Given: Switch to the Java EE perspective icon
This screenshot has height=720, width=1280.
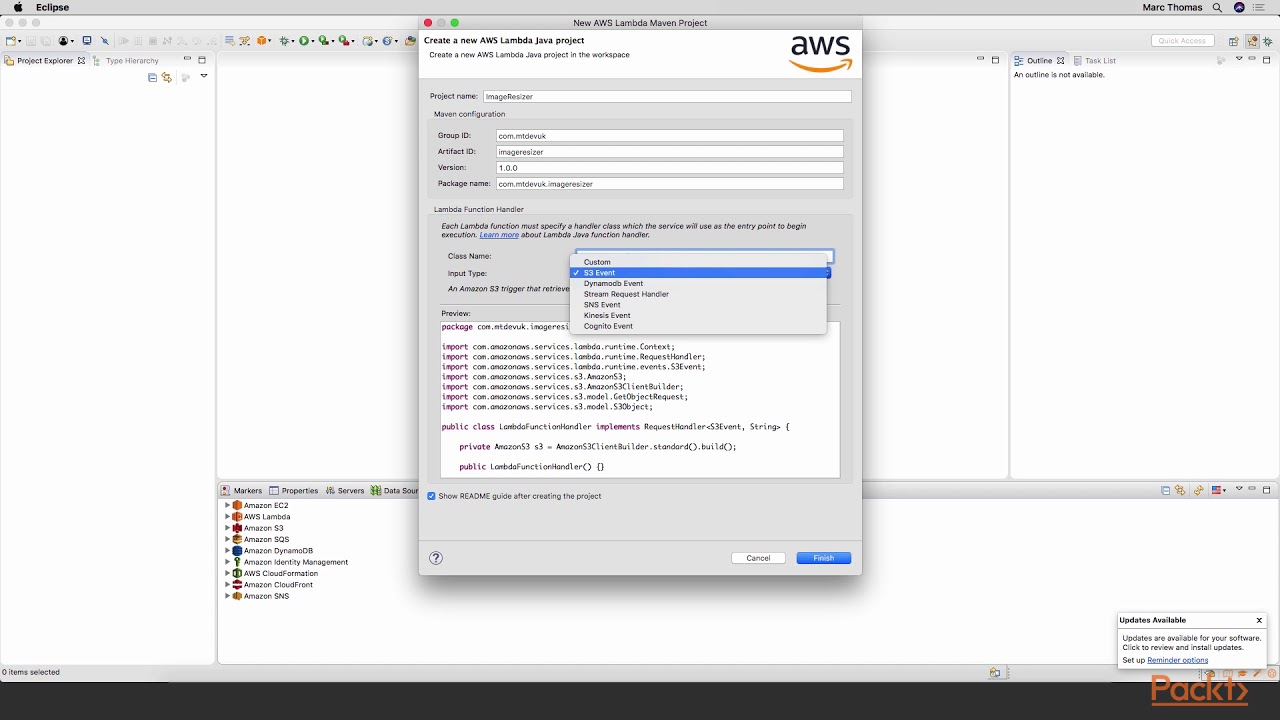Looking at the screenshot, I should pos(1252,41).
